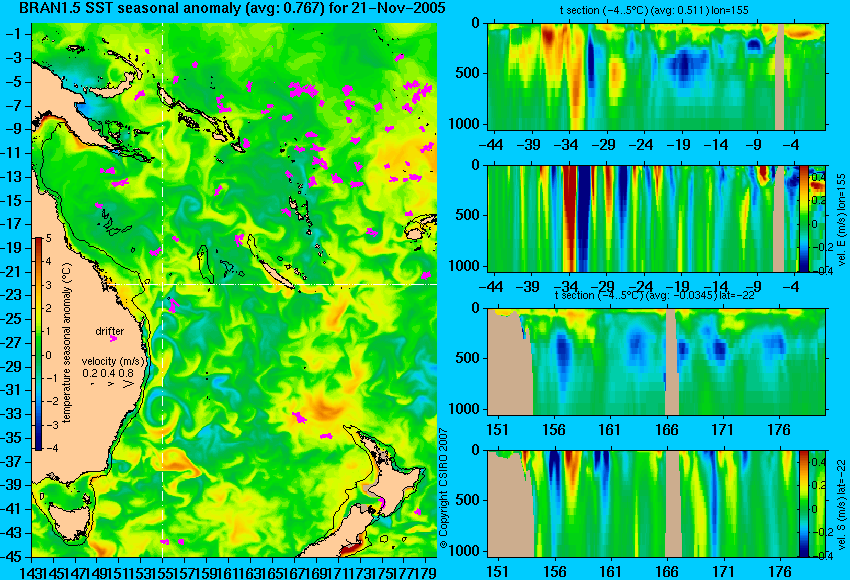Click depth '1000' on top temperature section axis
This screenshot has height=580, width=850.
[464, 124]
